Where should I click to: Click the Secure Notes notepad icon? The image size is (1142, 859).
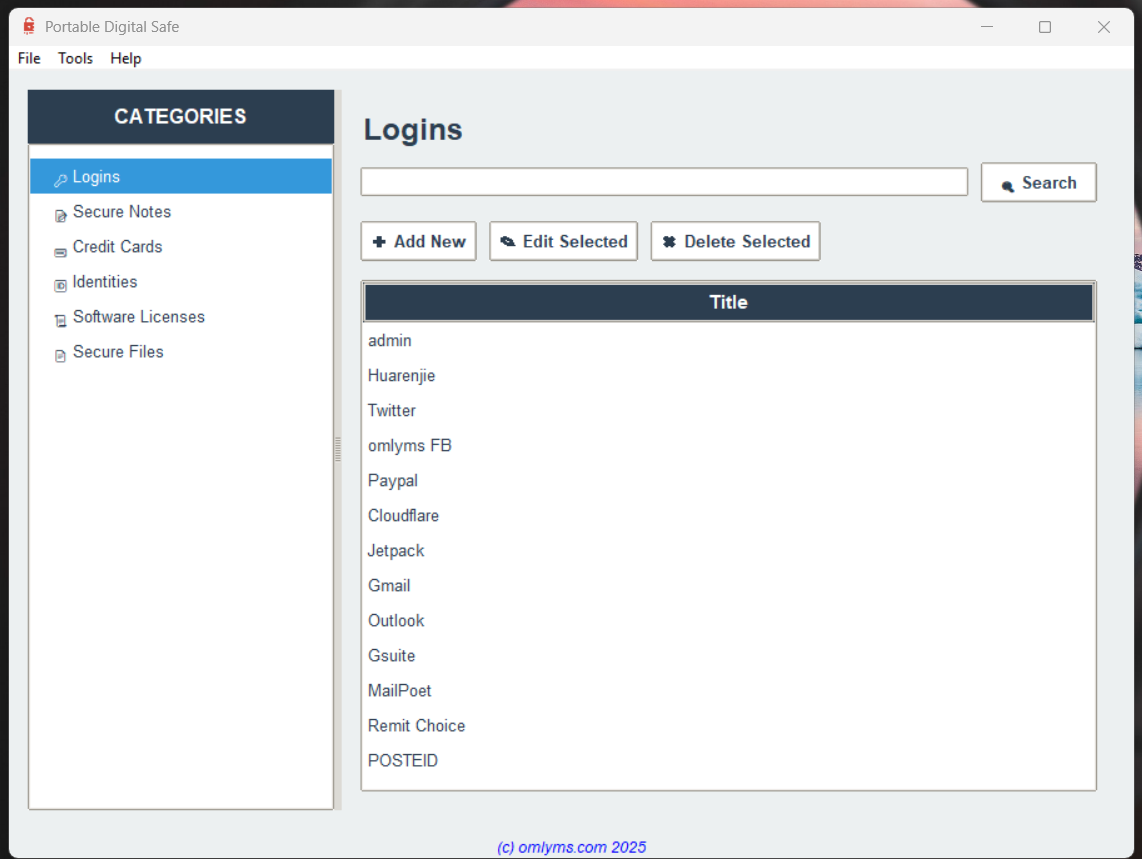[x=60, y=214]
